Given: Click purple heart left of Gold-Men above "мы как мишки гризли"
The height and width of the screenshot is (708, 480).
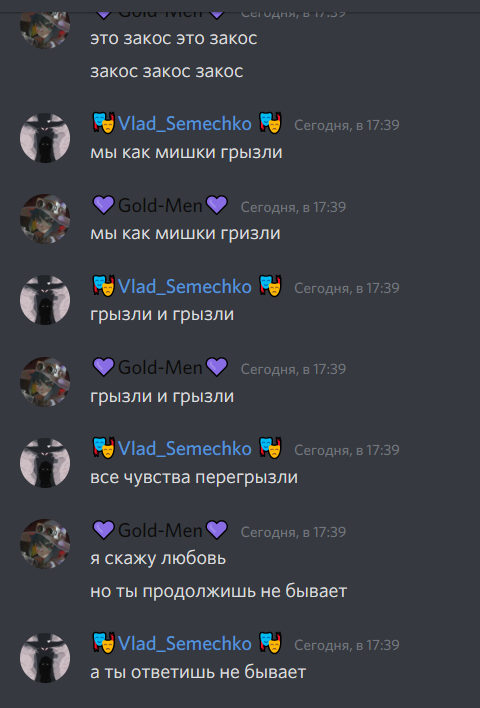Looking at the screenshot, I should tap(103, 205).
